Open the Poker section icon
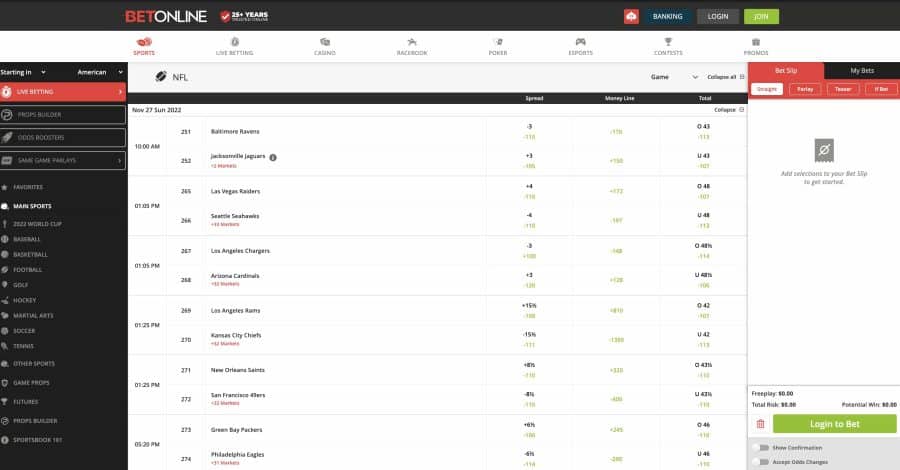Viewport: 900px width, 470px height. click(498, 42)
